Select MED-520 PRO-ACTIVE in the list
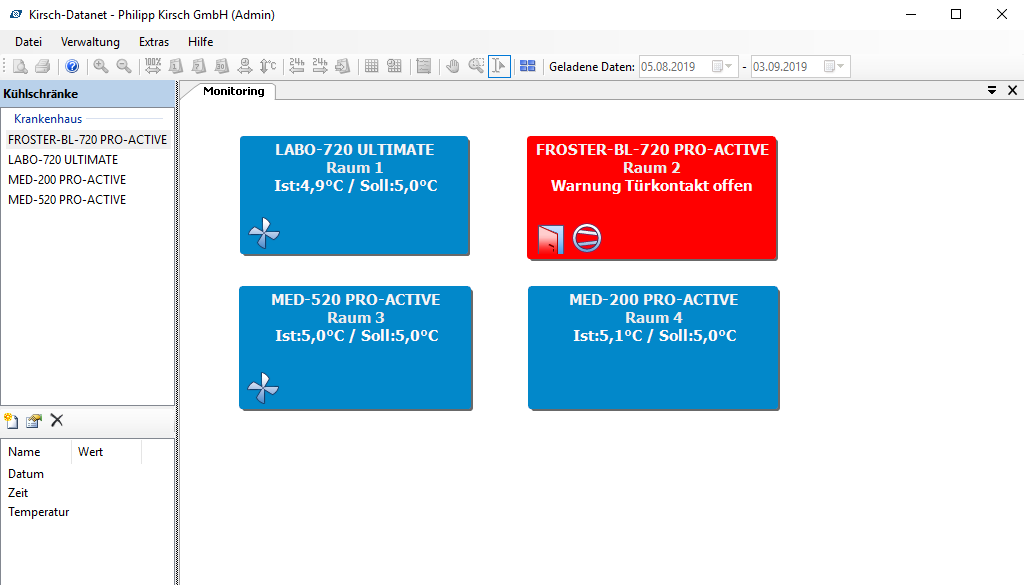Screen dimensions: 1024x585 [x=67, y=200]
